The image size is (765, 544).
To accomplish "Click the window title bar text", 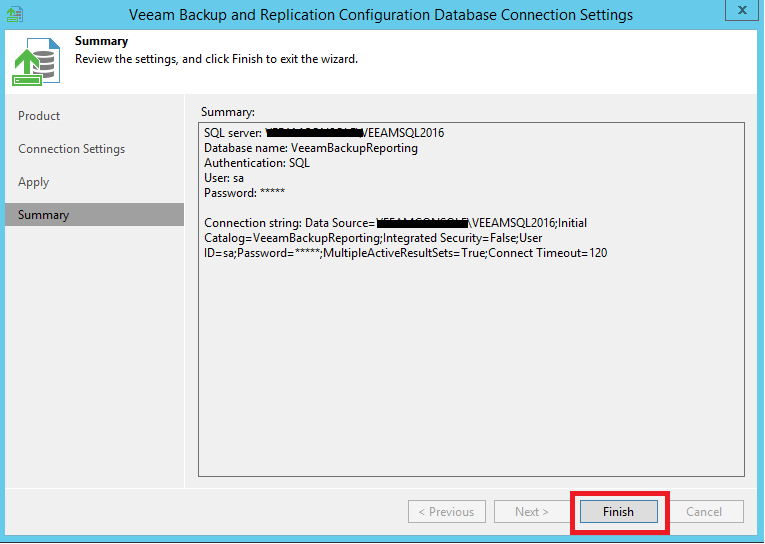I will (x=381, y=15).
